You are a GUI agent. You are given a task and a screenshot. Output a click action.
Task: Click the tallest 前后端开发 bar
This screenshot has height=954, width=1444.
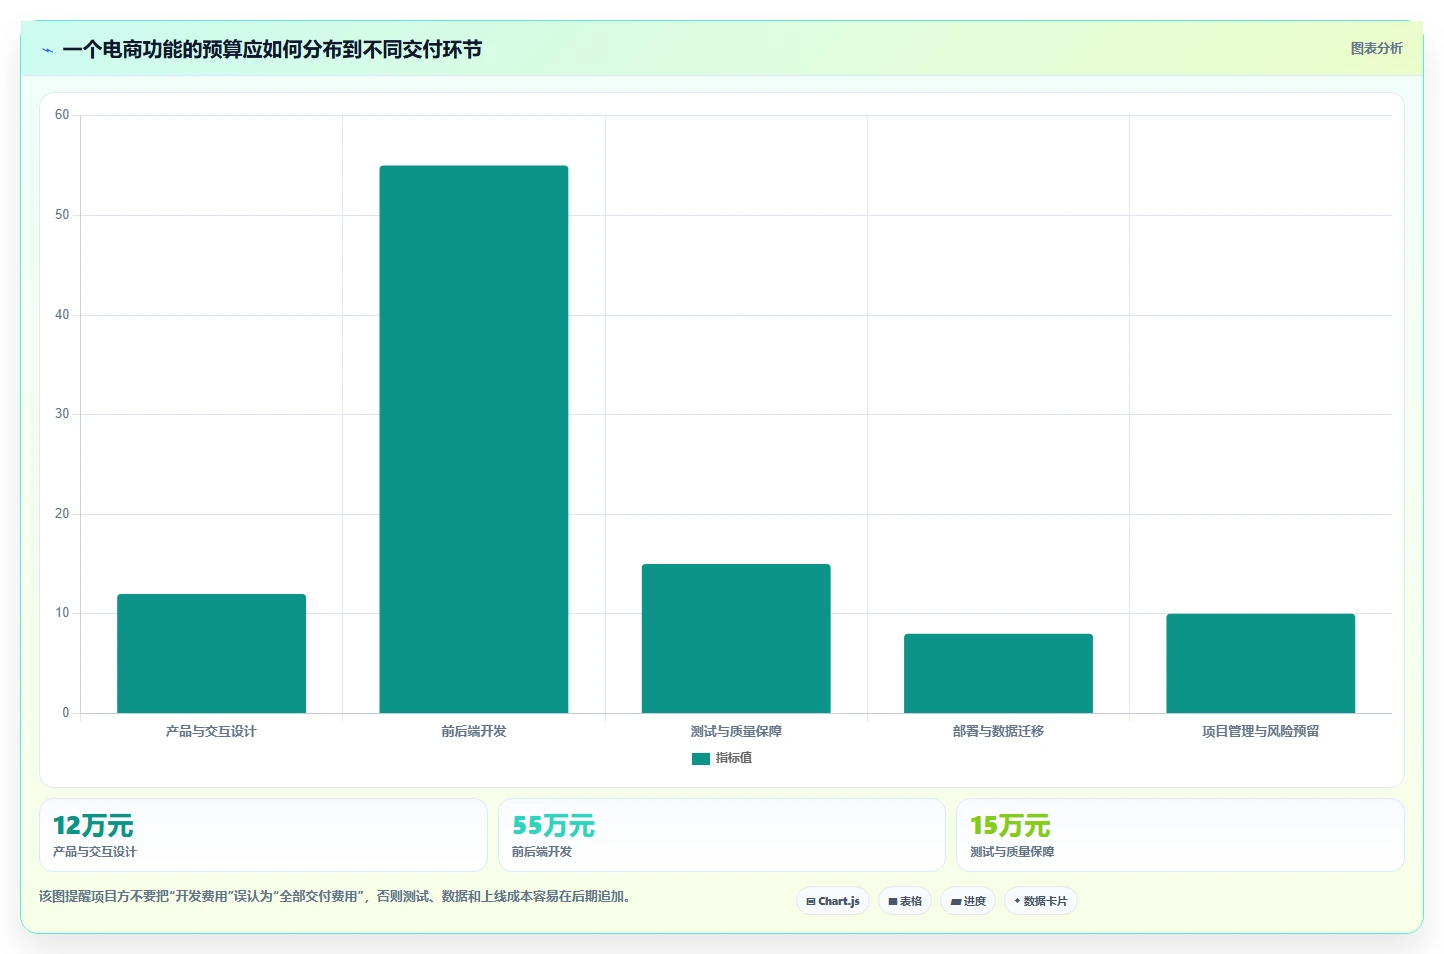click(x=474, y=439)
